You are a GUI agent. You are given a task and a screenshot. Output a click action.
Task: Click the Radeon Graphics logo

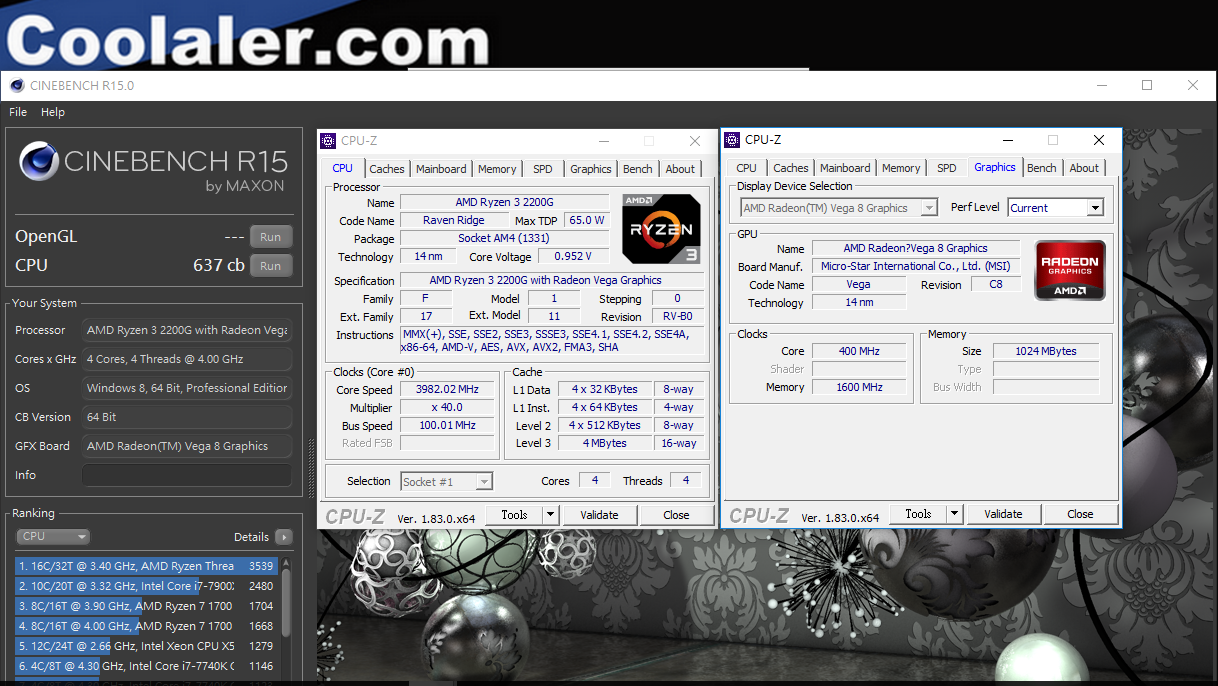pyautogui.click(x=1070, y=270)
